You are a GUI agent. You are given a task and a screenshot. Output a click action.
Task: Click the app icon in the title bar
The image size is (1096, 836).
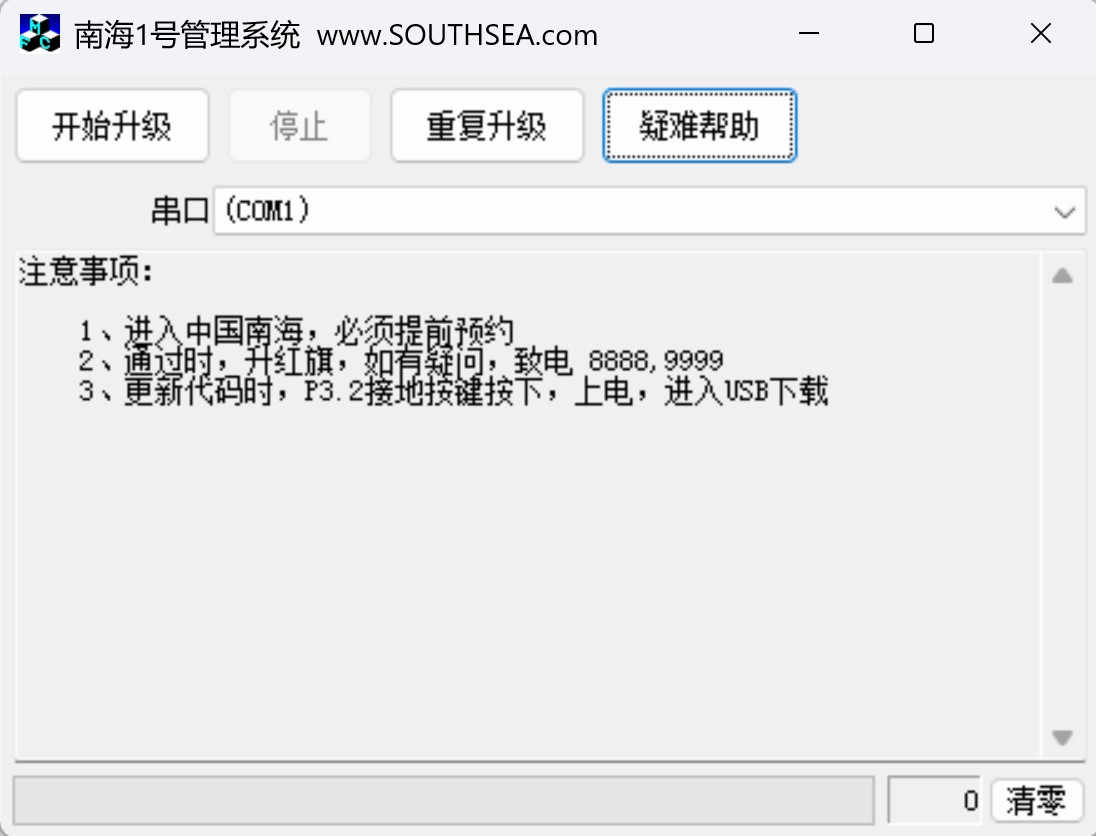pyautogui.click(x=40, y=34)
